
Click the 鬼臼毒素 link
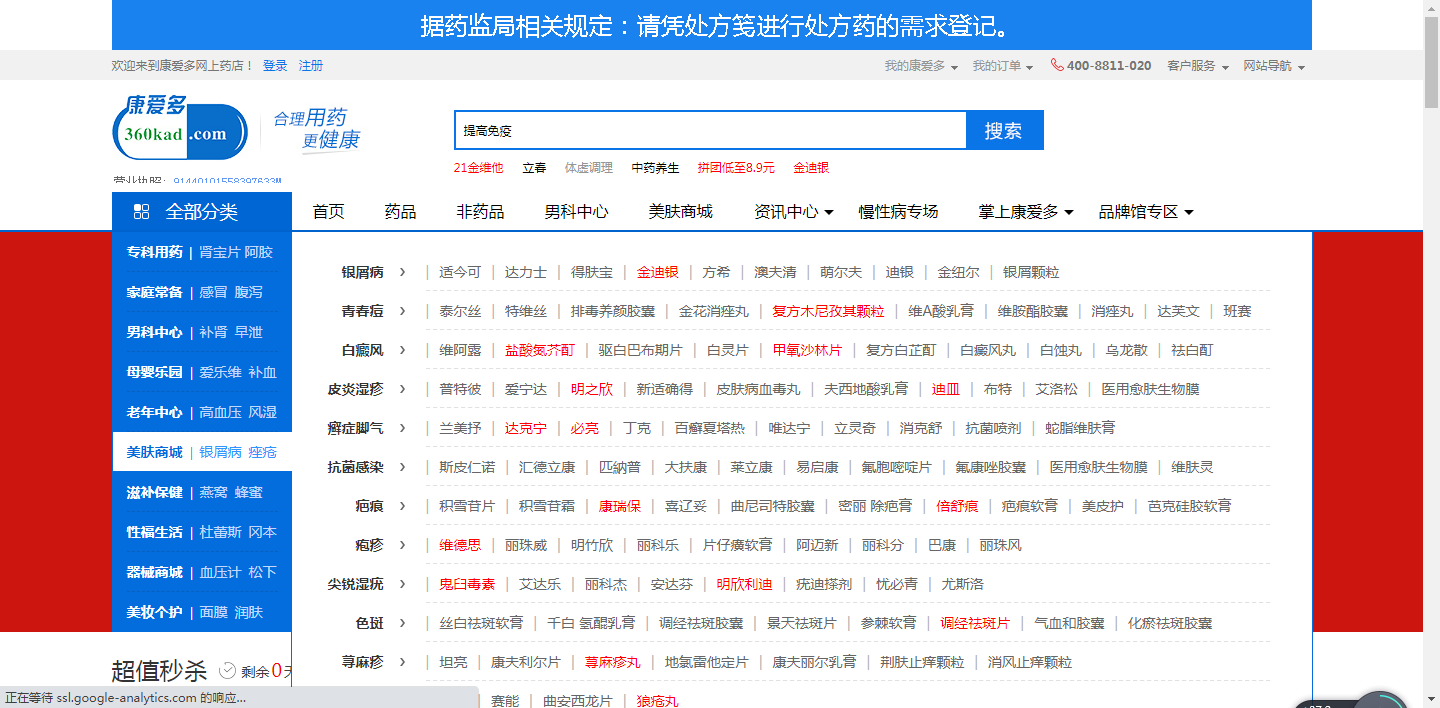point(467,584)
